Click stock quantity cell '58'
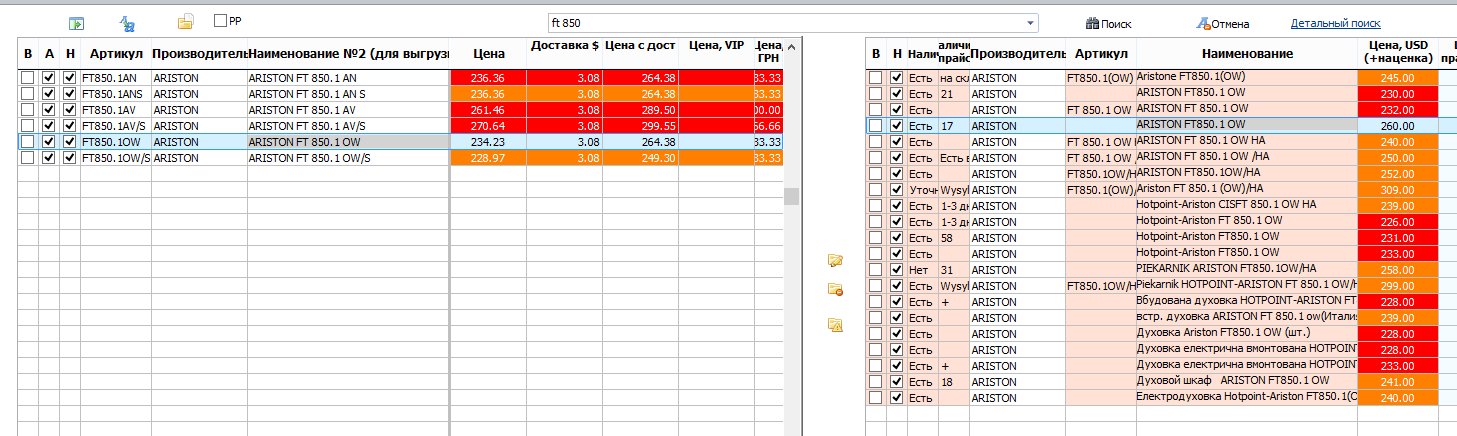The image size is (1457, 436). (x=953, y=238)
